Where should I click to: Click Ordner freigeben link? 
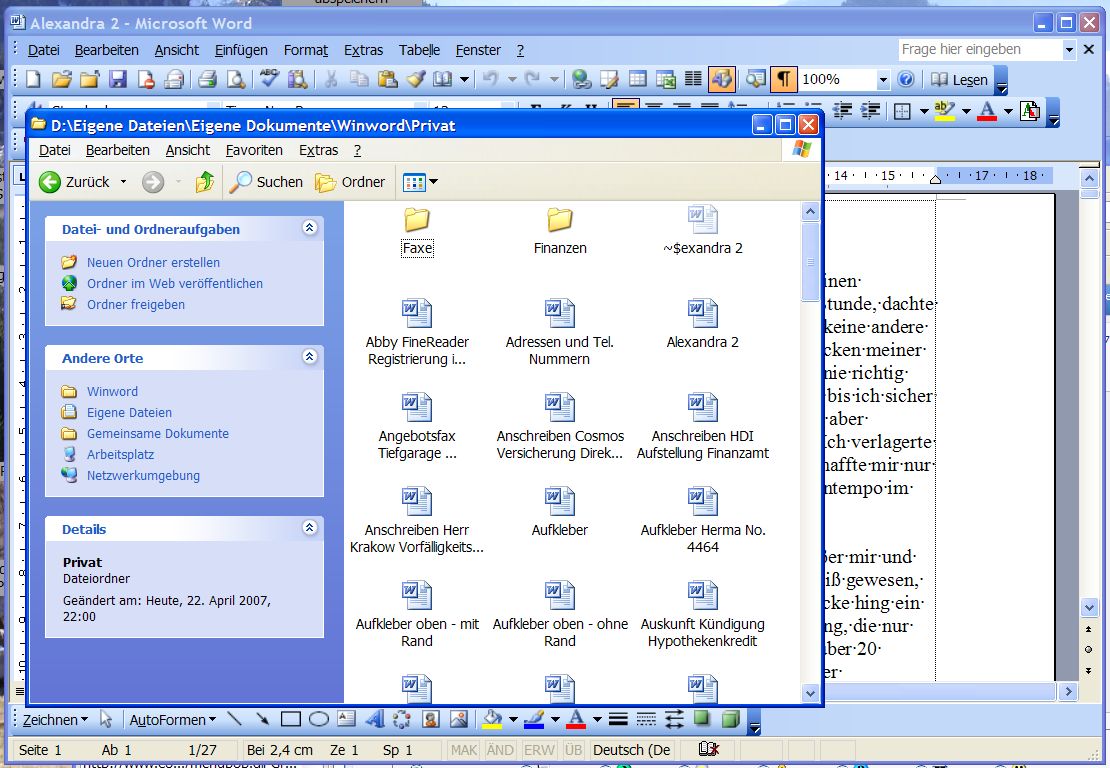click(x=136, y=305)
